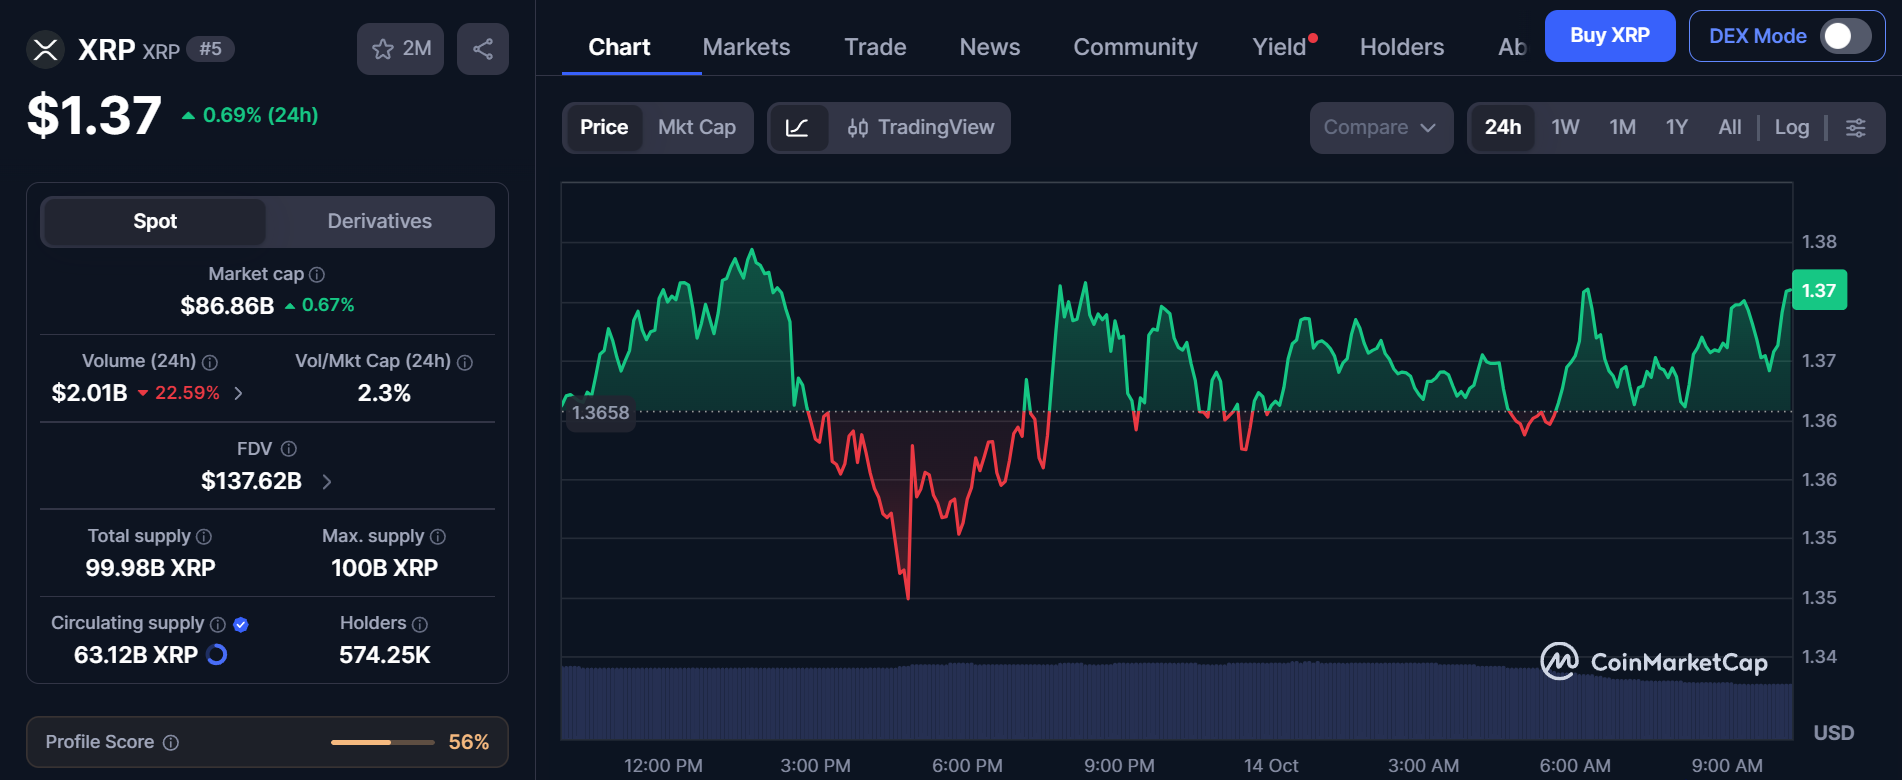Show Total supply info icon
This screenshot has width=1902, height=780.
coord(204,537)
